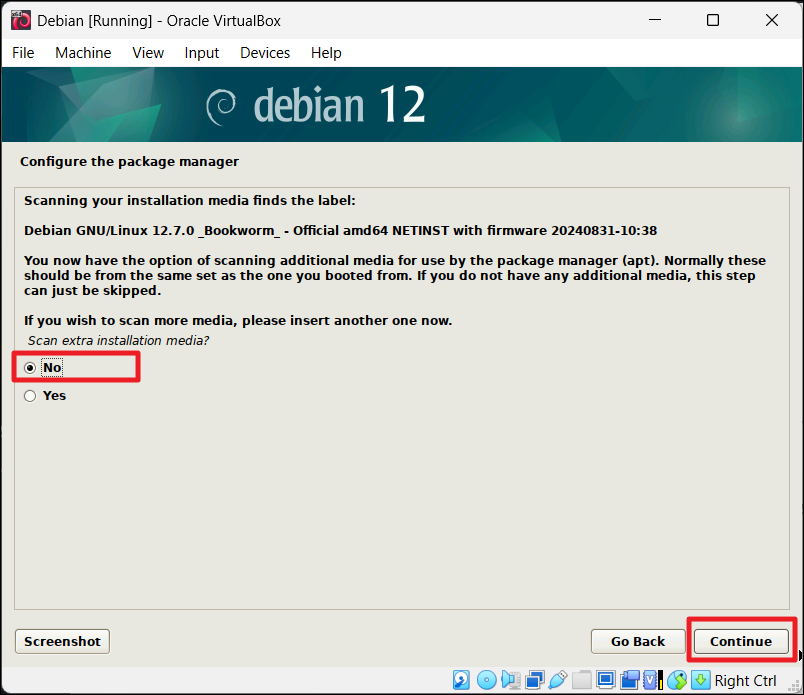
Task: Click the network adapters status icon
Action: [534, 679]
